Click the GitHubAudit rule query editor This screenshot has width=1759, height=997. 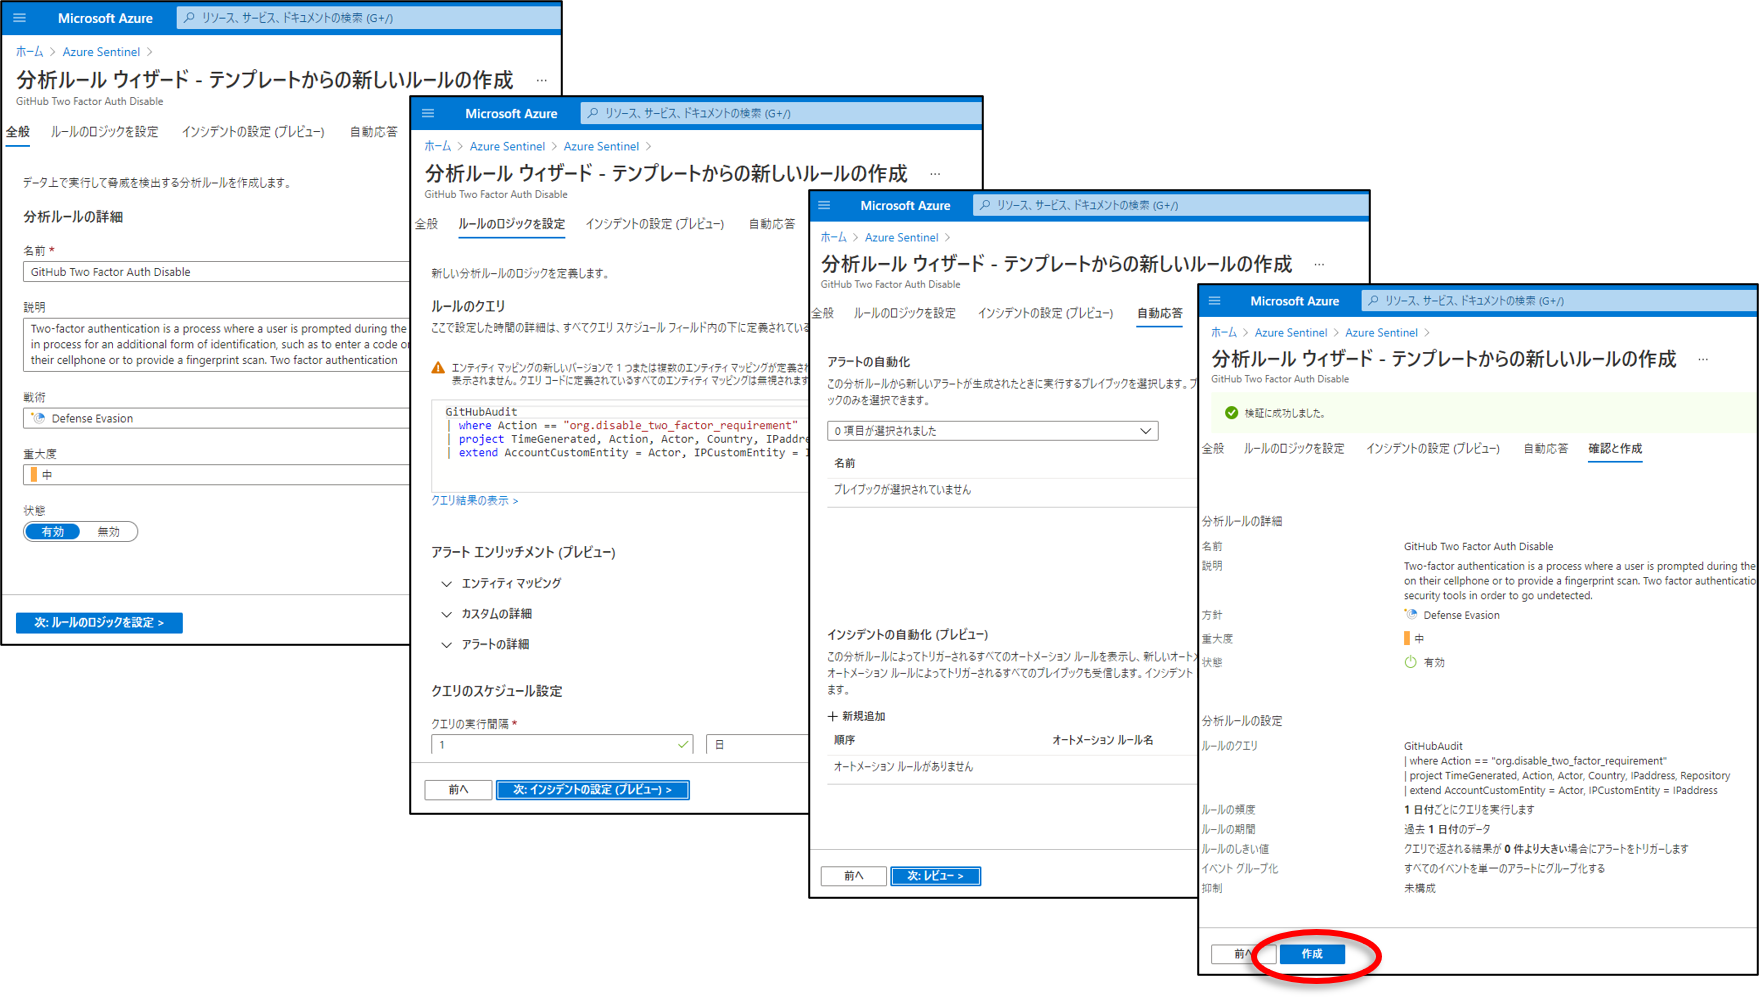coord(620,445)
